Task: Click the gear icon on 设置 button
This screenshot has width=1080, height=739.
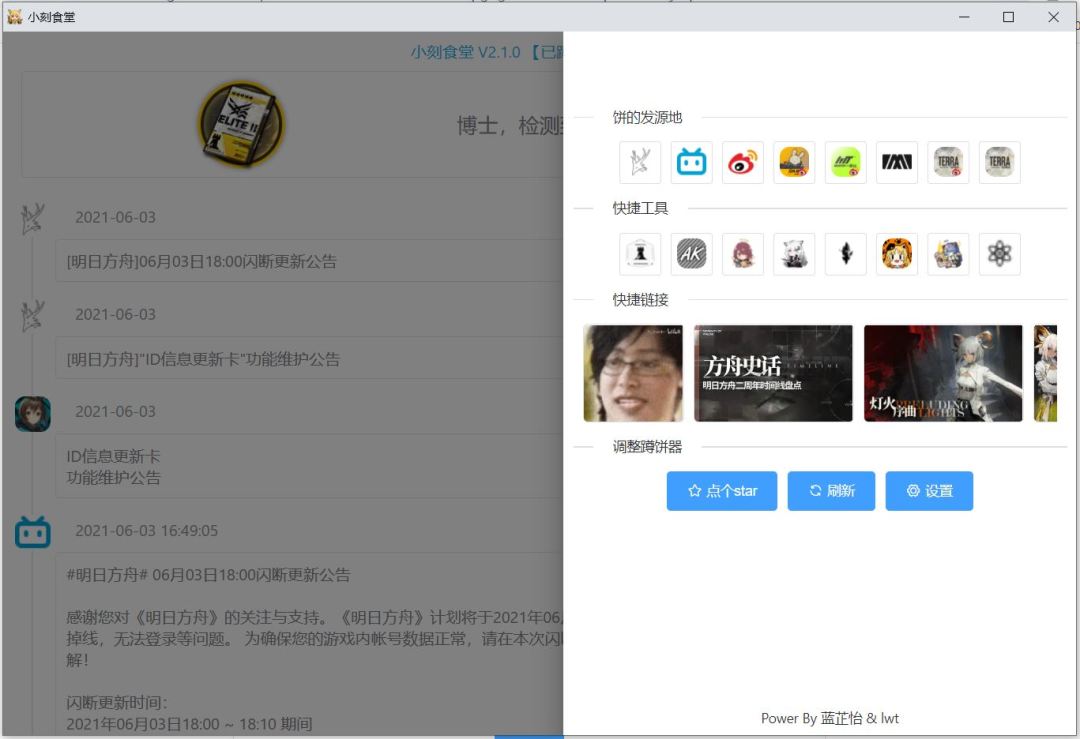Action: click(x=913, y=490)
